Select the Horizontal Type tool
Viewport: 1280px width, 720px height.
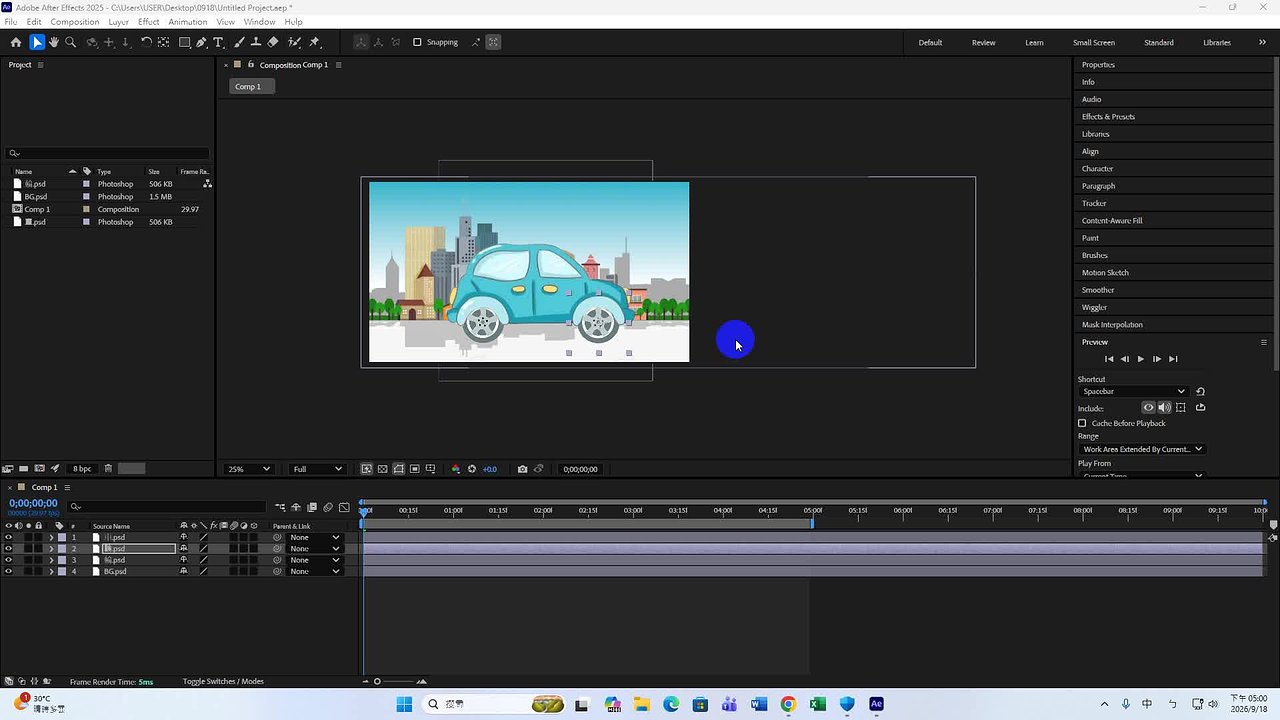pos(218,42)
